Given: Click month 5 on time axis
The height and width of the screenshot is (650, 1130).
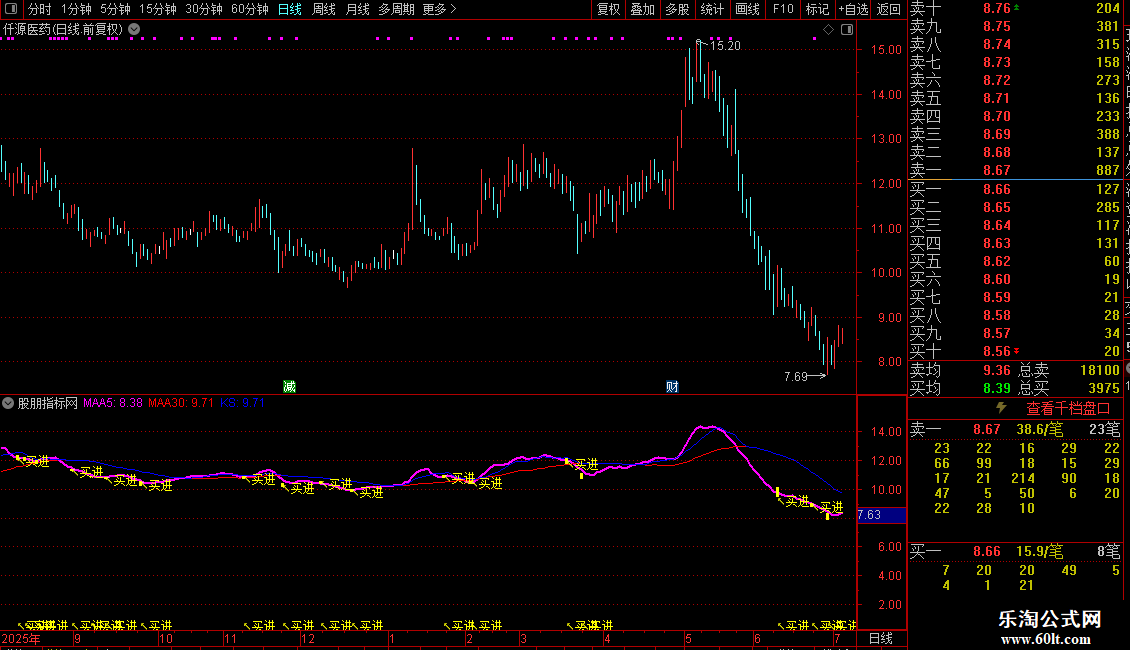Looking at the screenshot, I should (688, 639).
